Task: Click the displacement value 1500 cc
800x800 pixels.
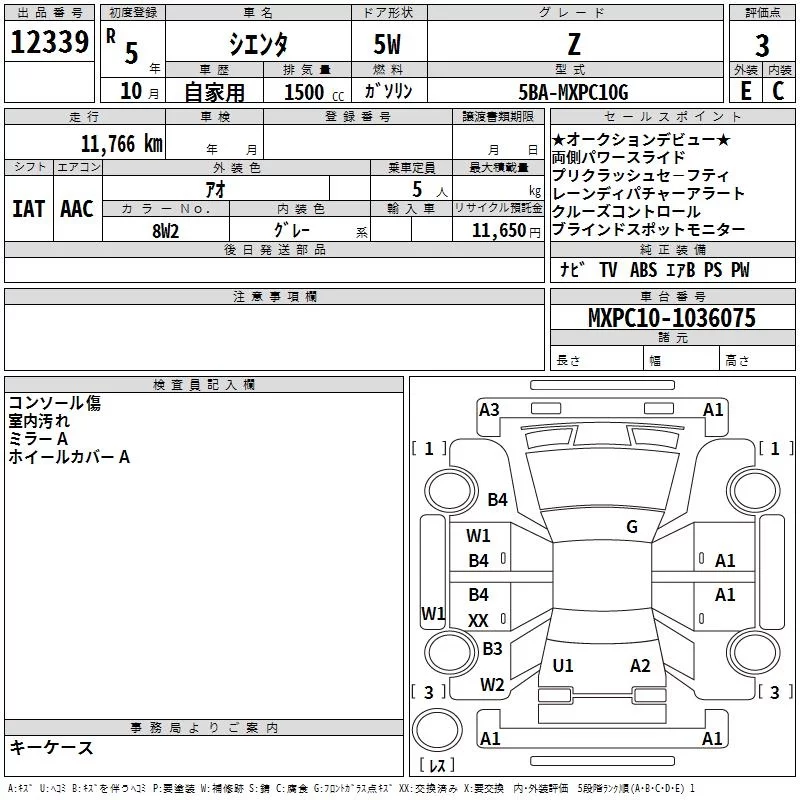Action: coord(314,93)
